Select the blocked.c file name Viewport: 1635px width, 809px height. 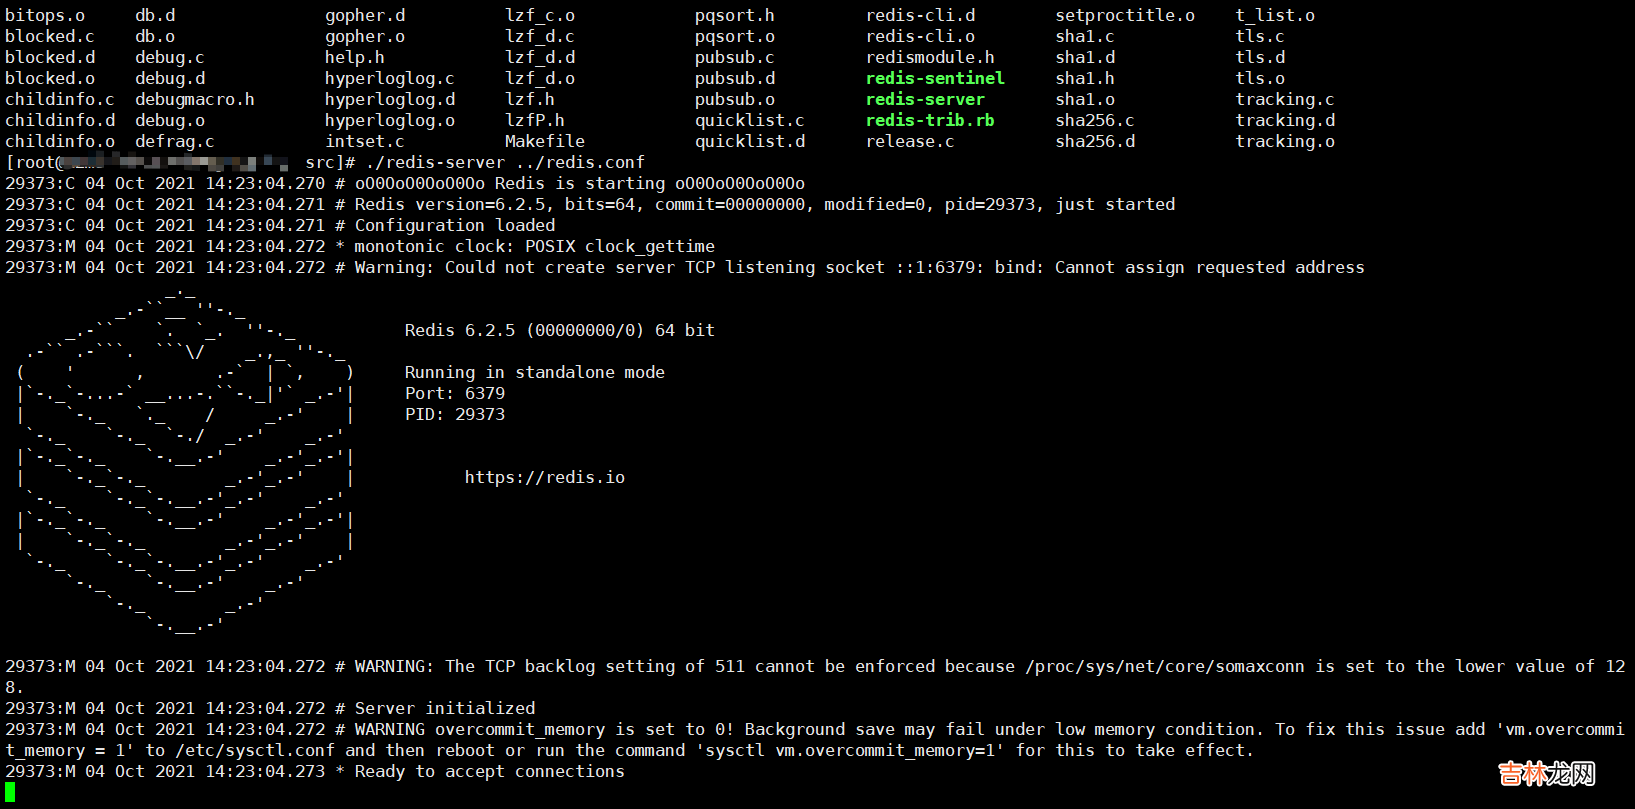pos(50,36)
